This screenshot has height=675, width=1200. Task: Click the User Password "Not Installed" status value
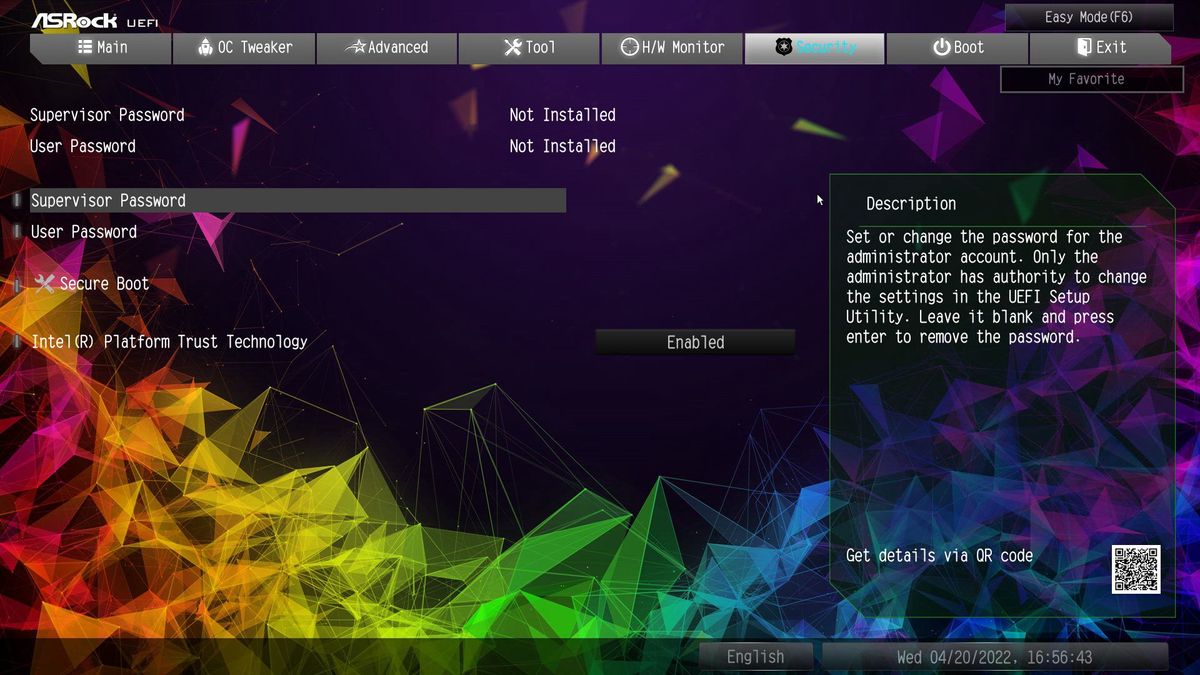(x=562, y=146)
